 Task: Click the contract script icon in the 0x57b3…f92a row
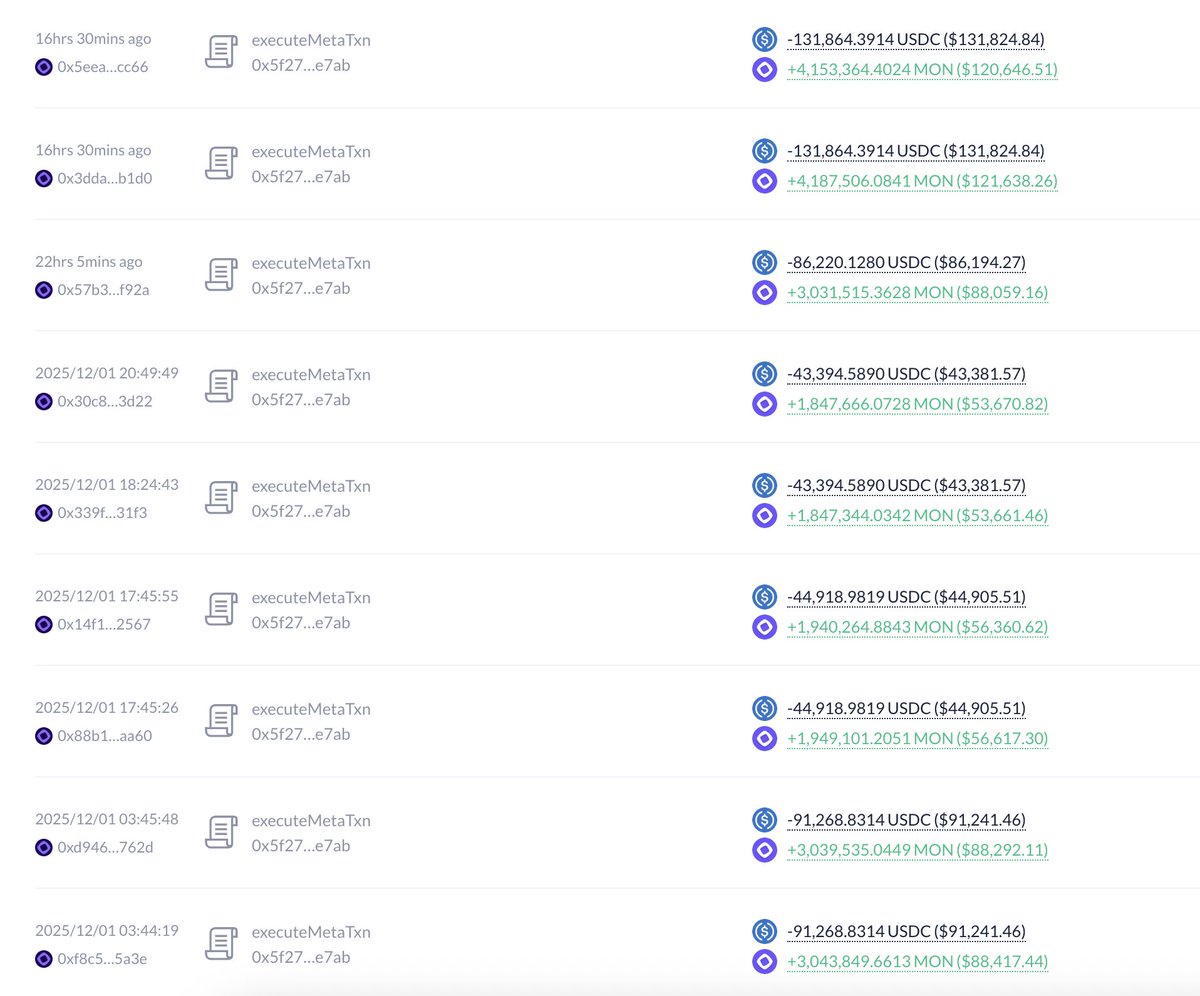tap(221, 275)
